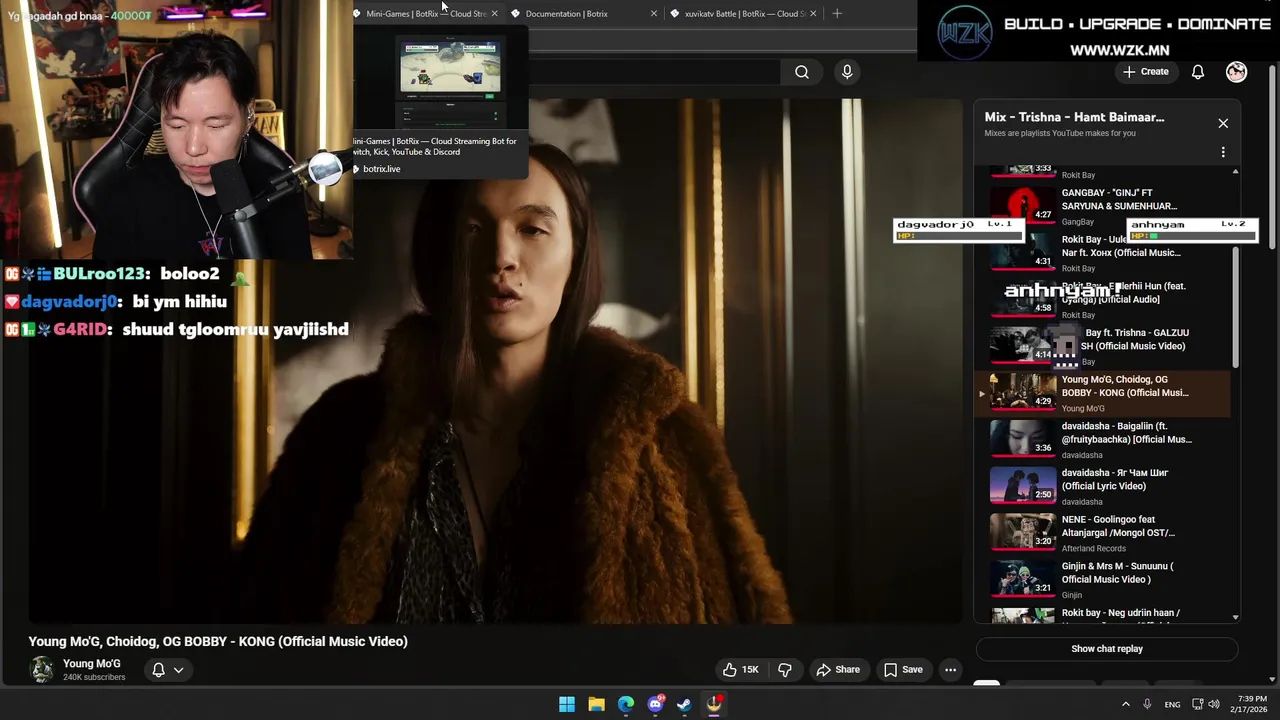Image resolution: width=1280 pixels, height=720 pixels.
Task: Click the video title KONG Official Music Video
Action: (x=218, y=642)
